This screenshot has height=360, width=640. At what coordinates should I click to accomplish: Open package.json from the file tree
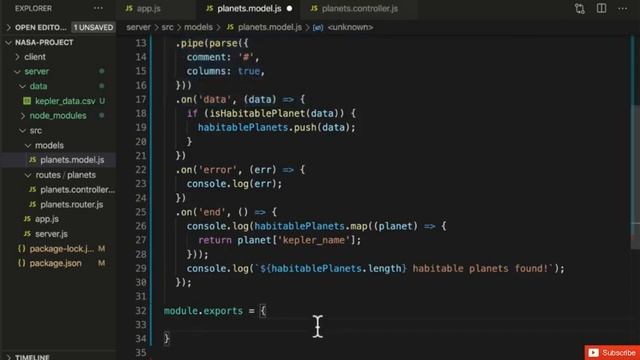tap(55, 263)
